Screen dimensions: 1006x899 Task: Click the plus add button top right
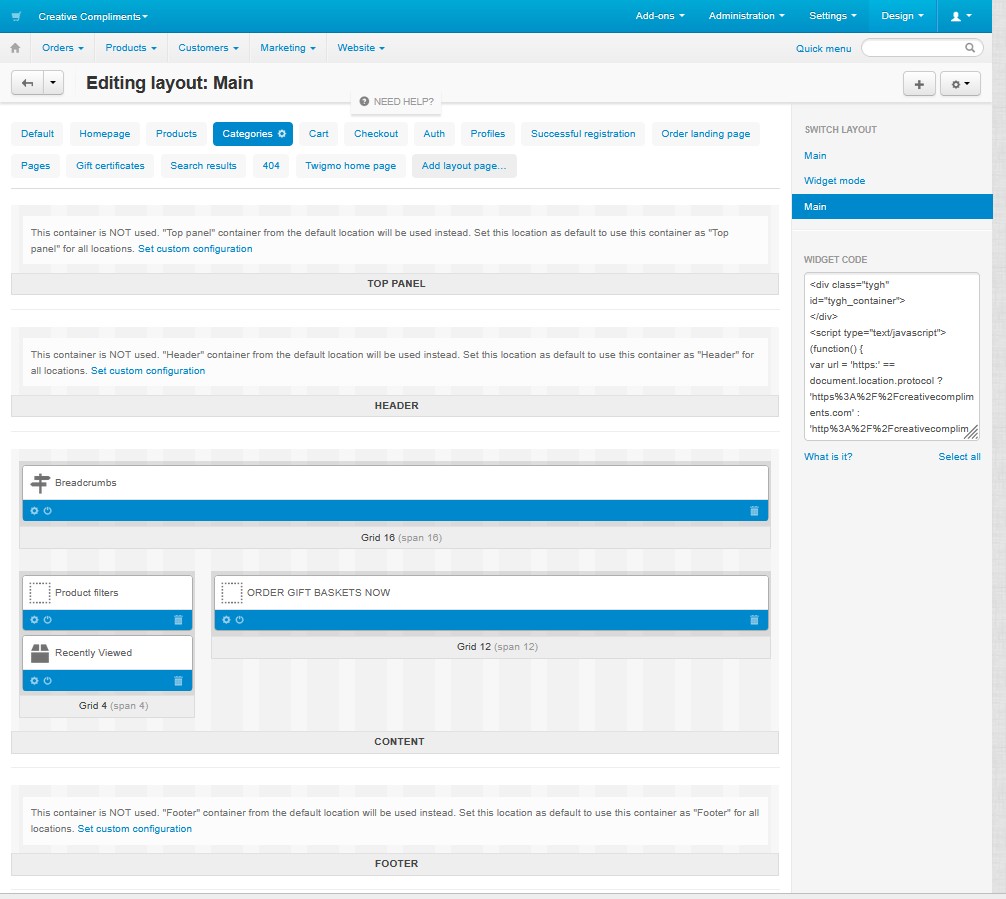tap(919, 84)
